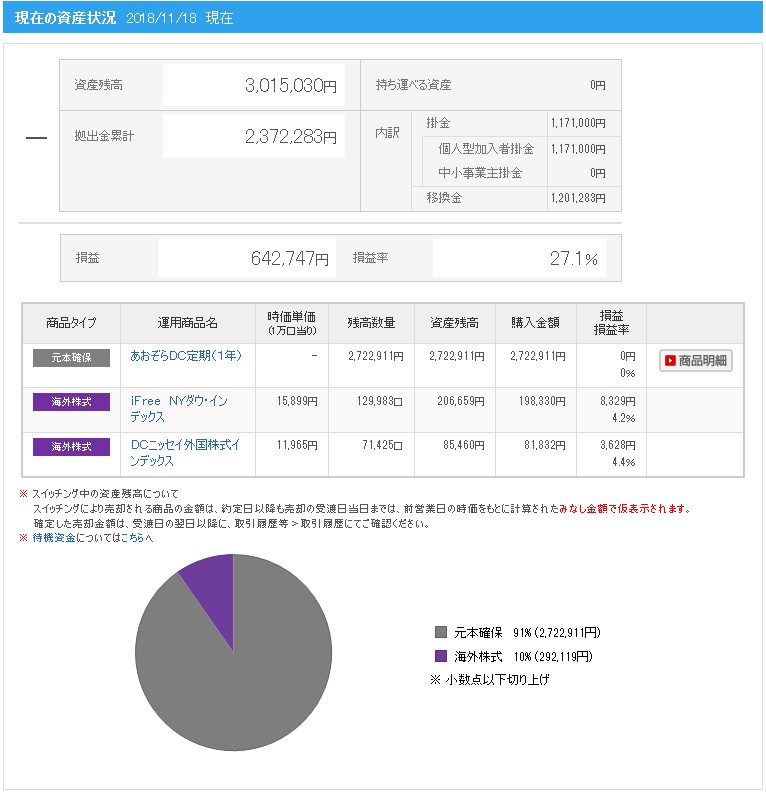Select the 損益 value 642,747円
Screen dimensions: 766x793
290,258
